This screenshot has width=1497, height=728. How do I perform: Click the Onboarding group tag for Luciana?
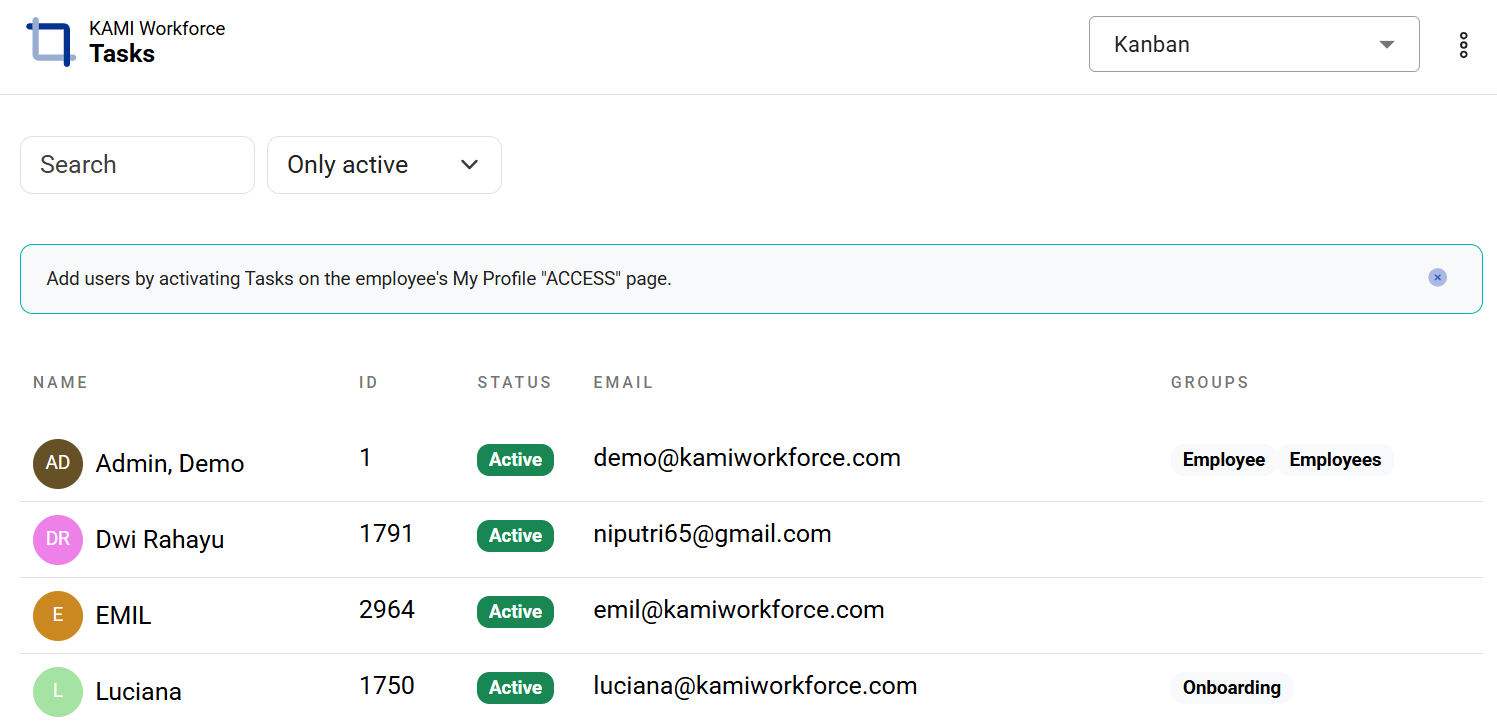[x=1232, y=688]
